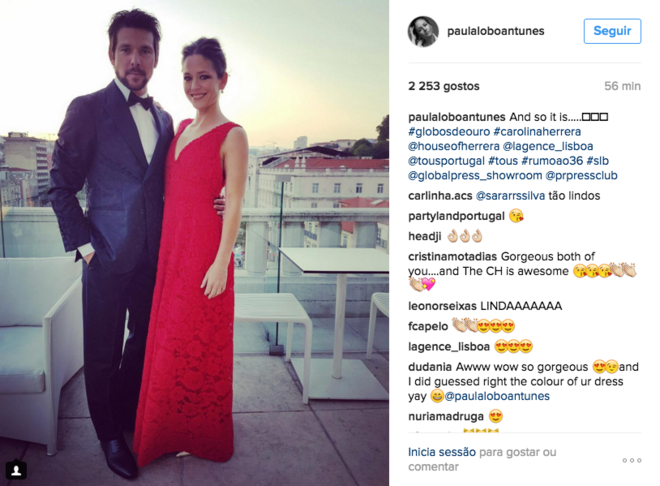
Task: Open the #carolinaherrera hashtag
Action: (x=537, y=132)
